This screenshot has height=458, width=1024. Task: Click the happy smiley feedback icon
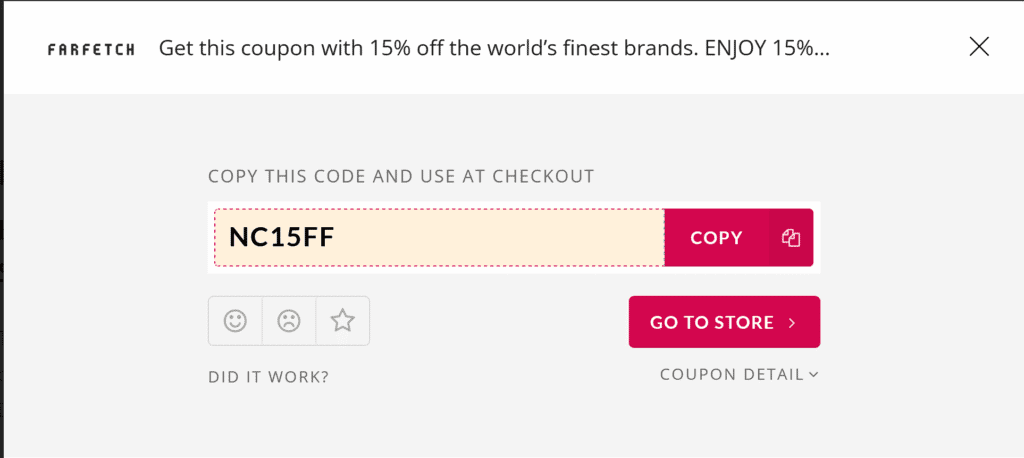click(235, 321)
